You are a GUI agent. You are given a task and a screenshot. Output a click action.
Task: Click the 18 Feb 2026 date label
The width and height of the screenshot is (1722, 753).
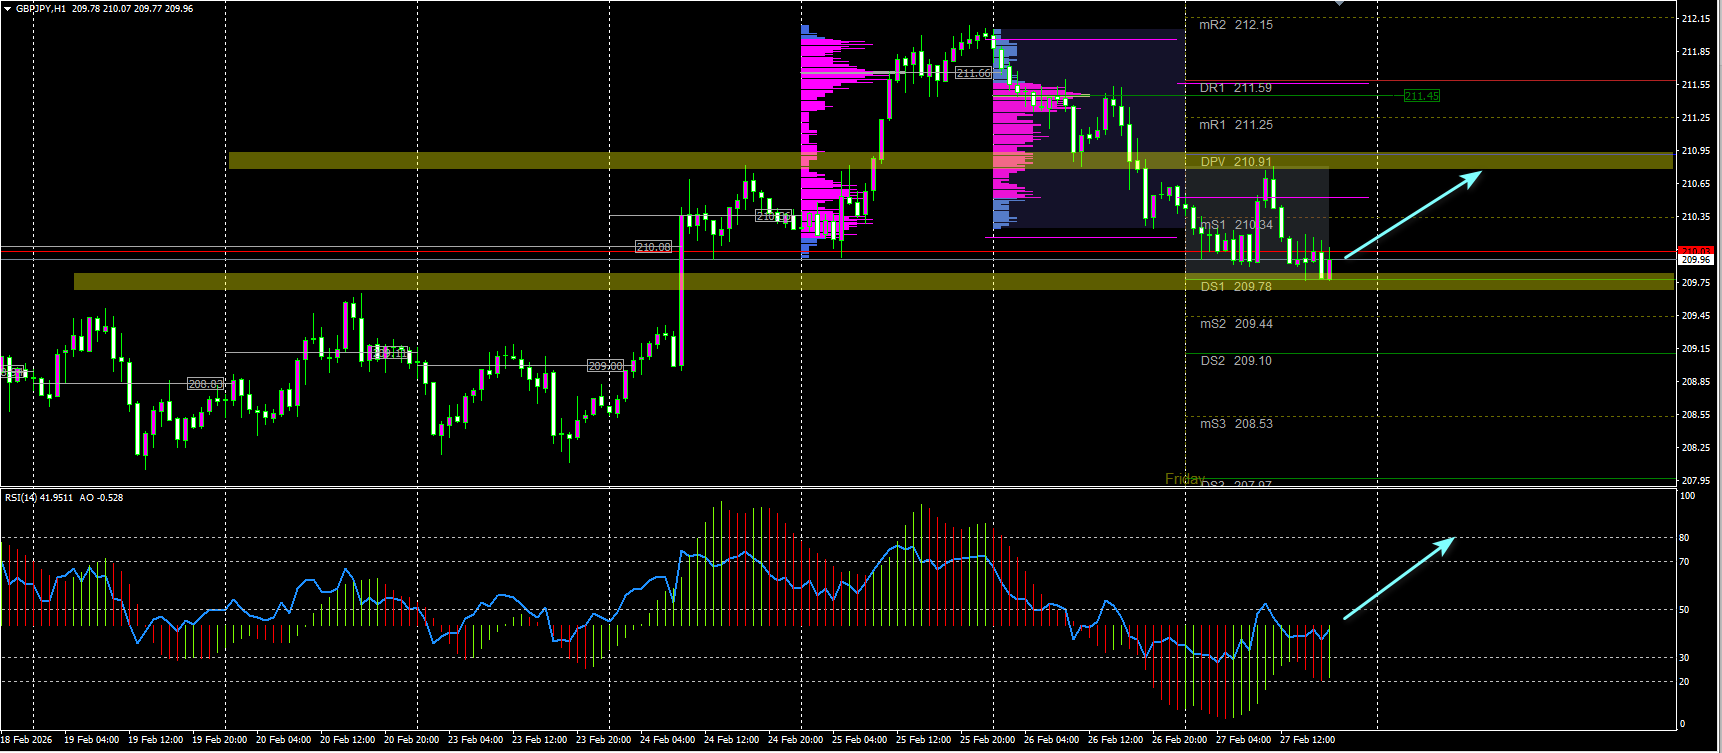(26, 740)
